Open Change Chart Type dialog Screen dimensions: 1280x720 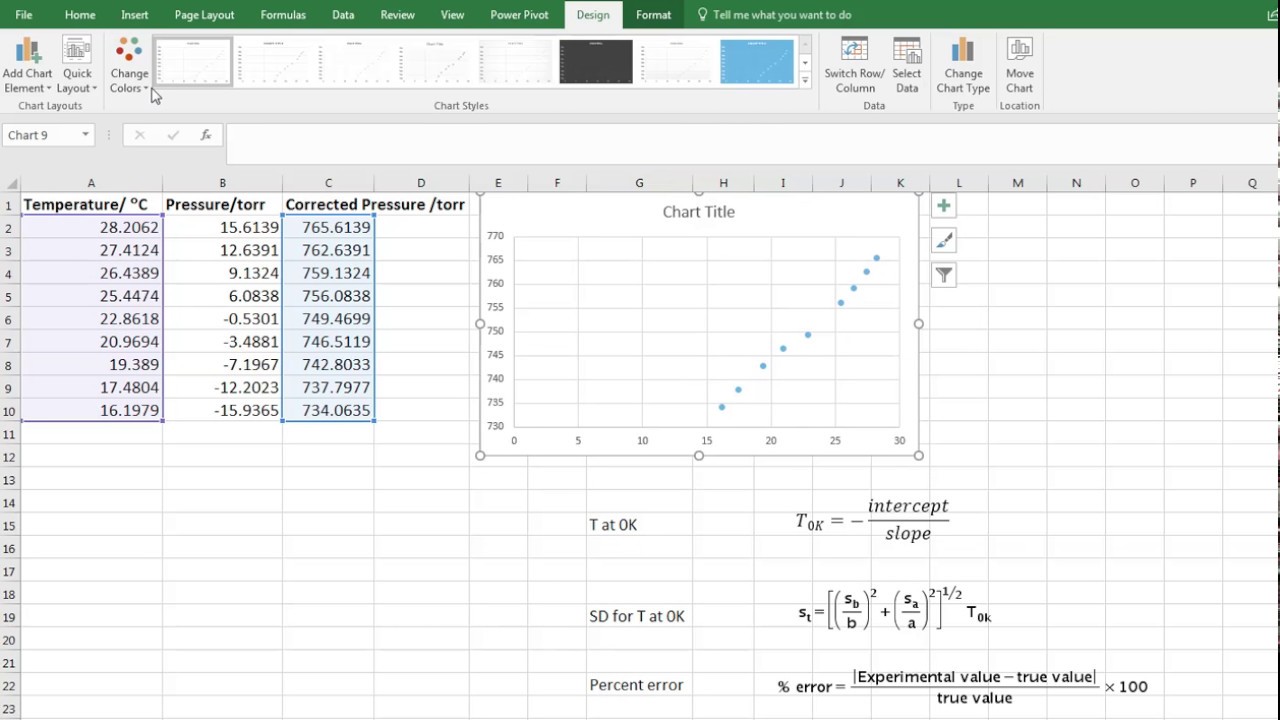point(963,66)
